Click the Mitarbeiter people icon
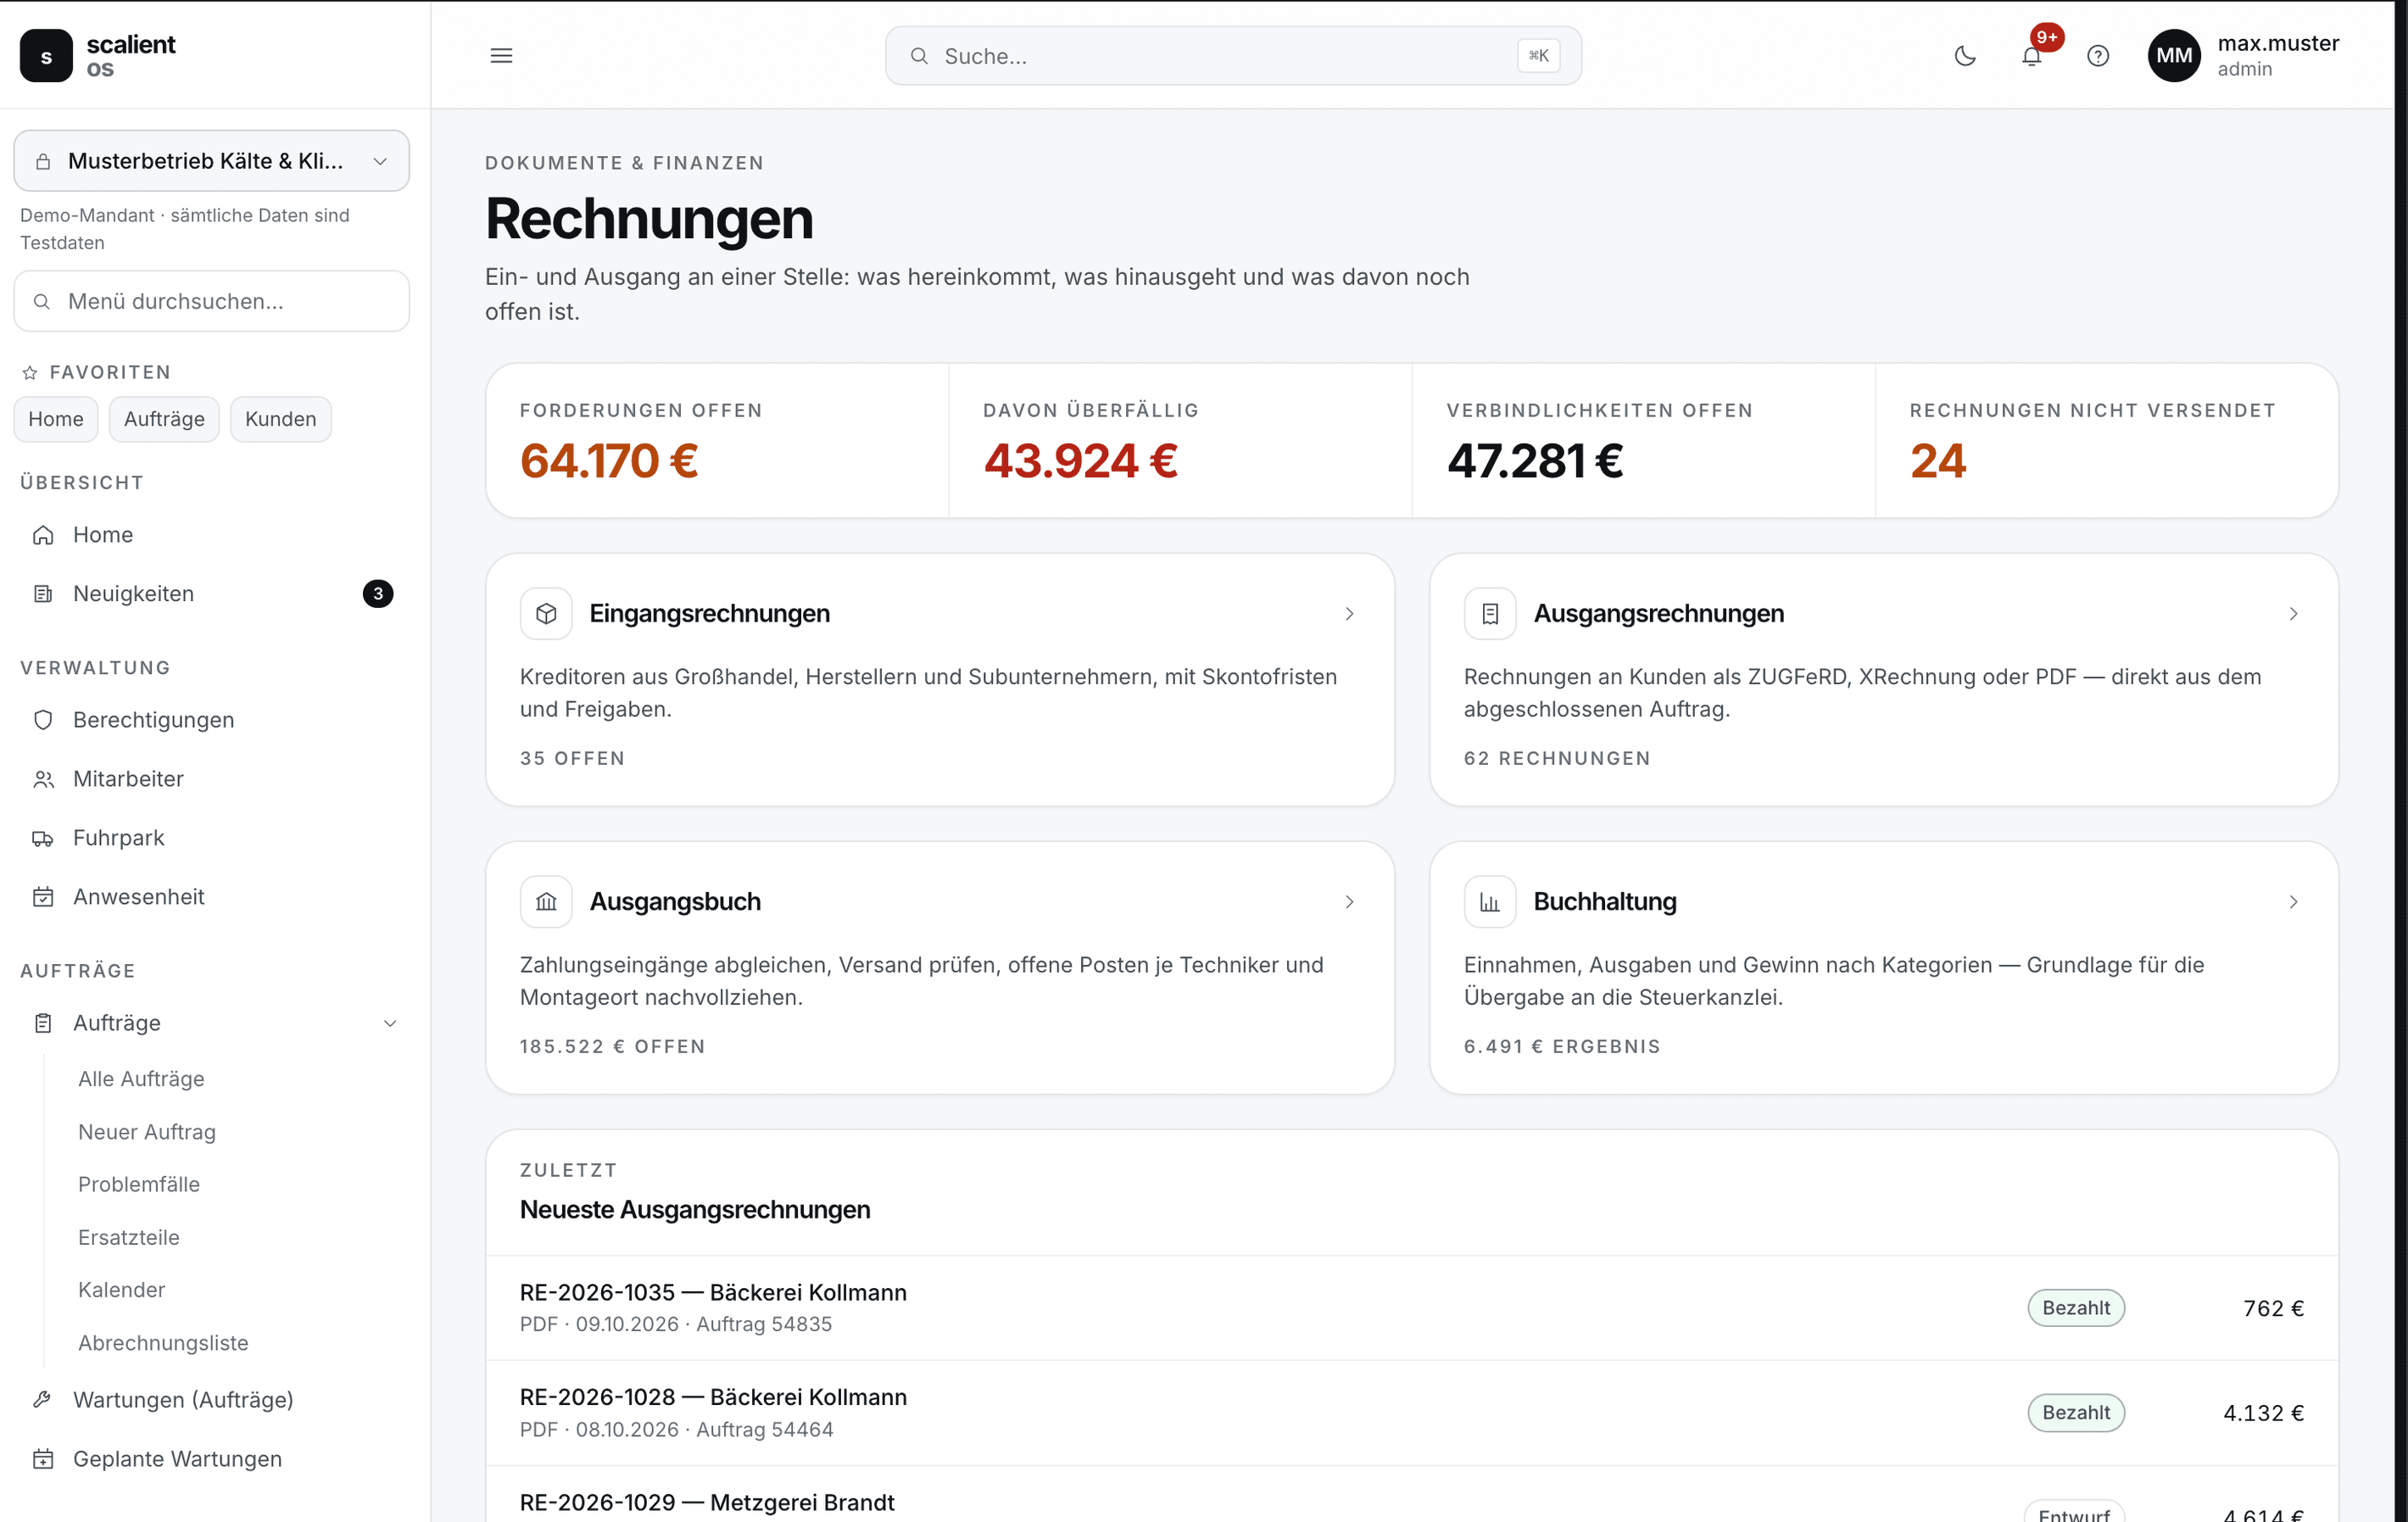The image size is (2408, 1522). point(43,779)
